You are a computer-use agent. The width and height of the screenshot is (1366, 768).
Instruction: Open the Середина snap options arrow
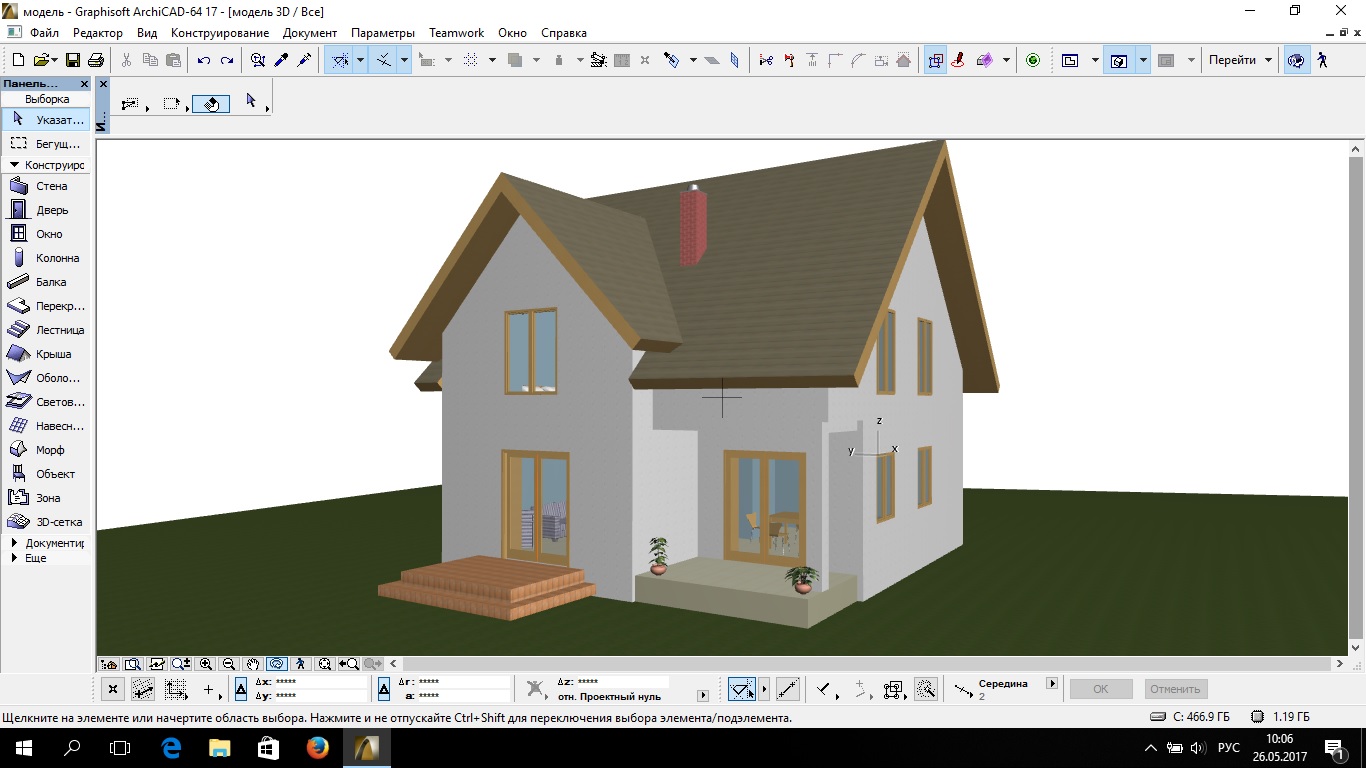1052,684
